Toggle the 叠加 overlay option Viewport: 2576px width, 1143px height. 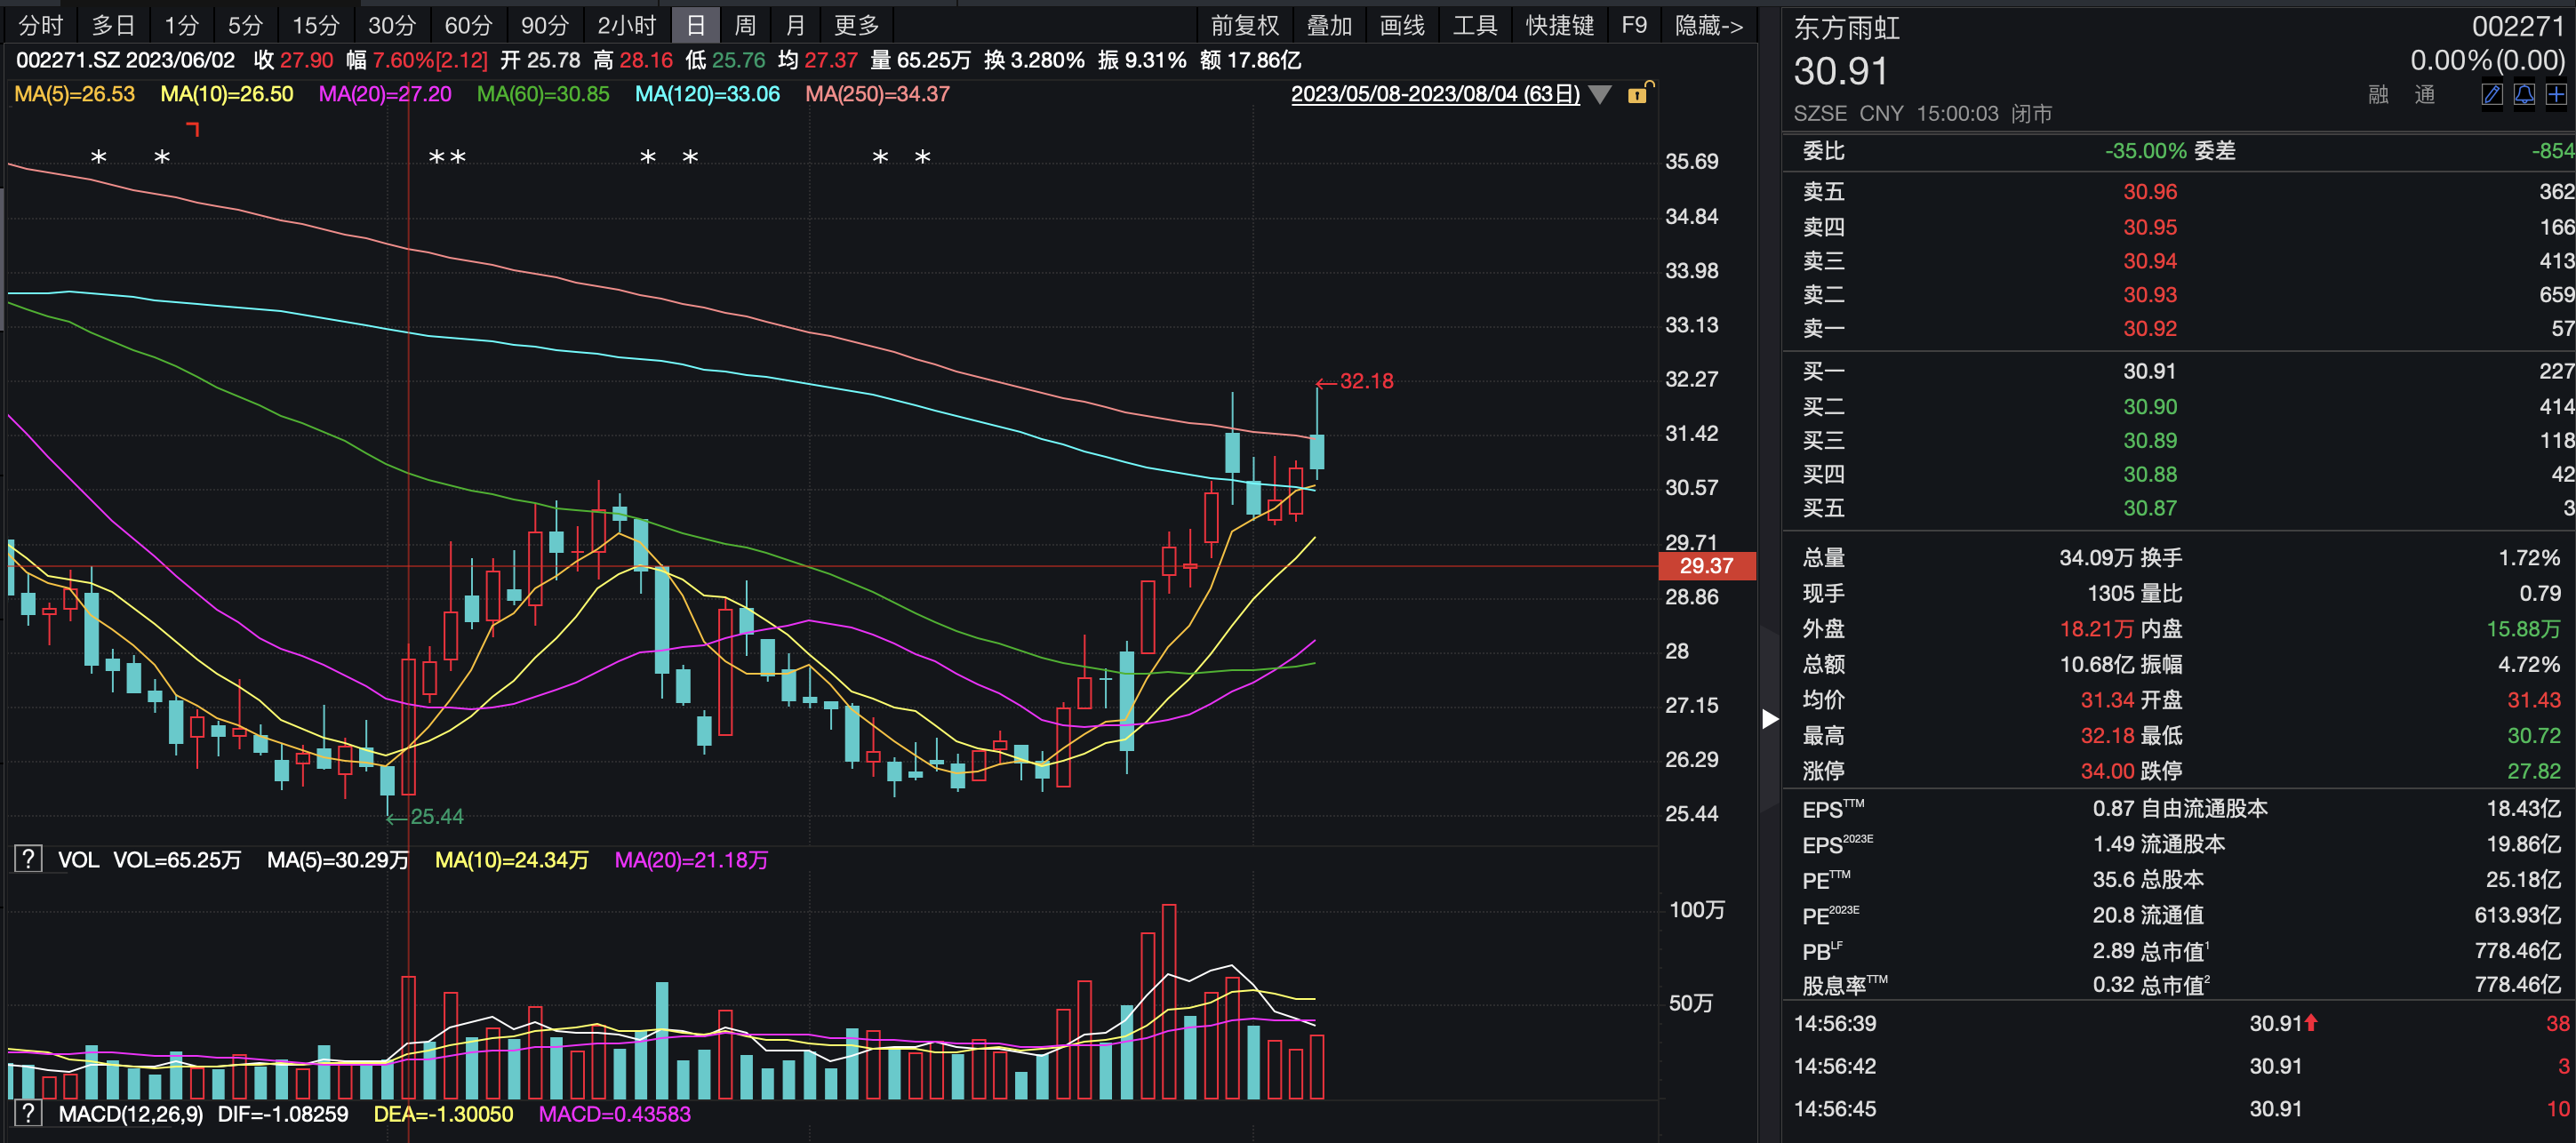click(x=1329, y=25)
